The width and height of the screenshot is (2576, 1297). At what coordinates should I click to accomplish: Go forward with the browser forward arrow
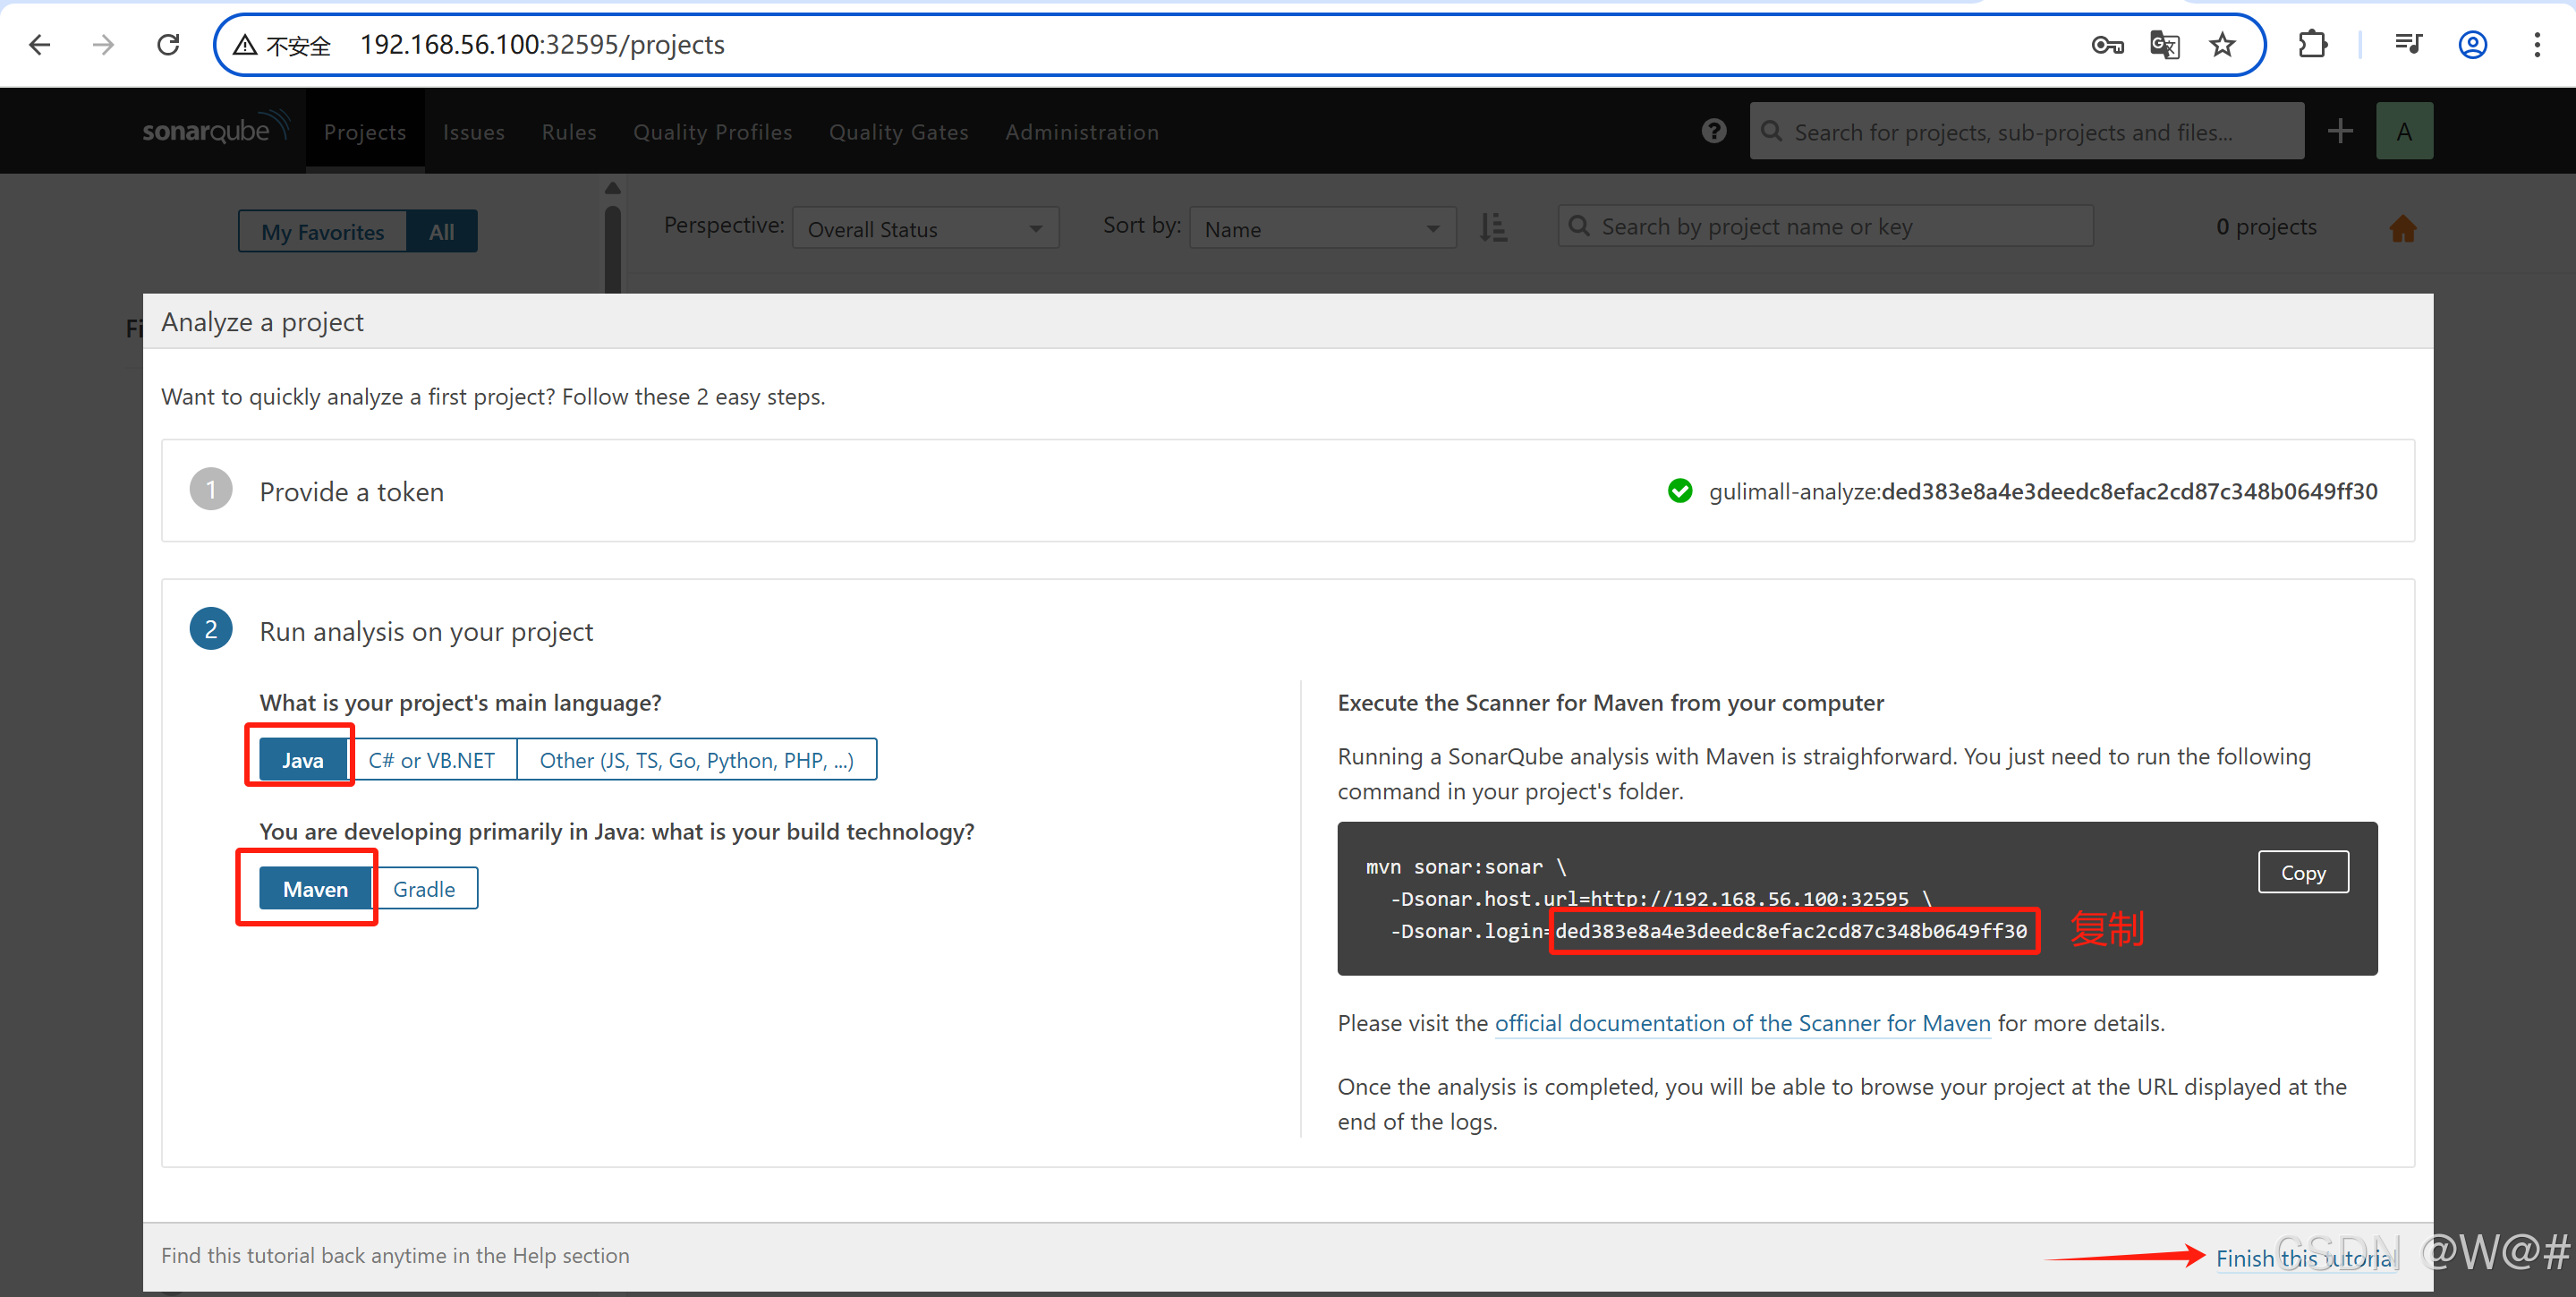coord(103,45)
